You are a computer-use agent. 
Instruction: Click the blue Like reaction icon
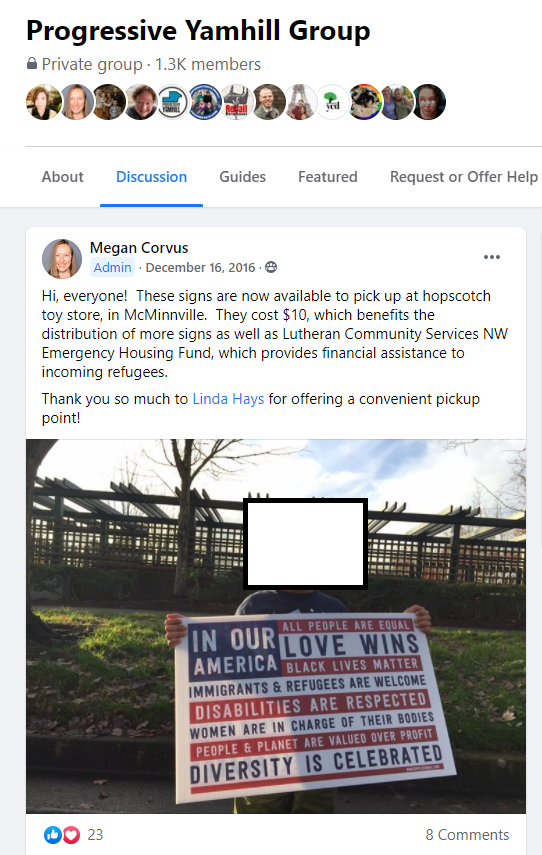[53, 834]
